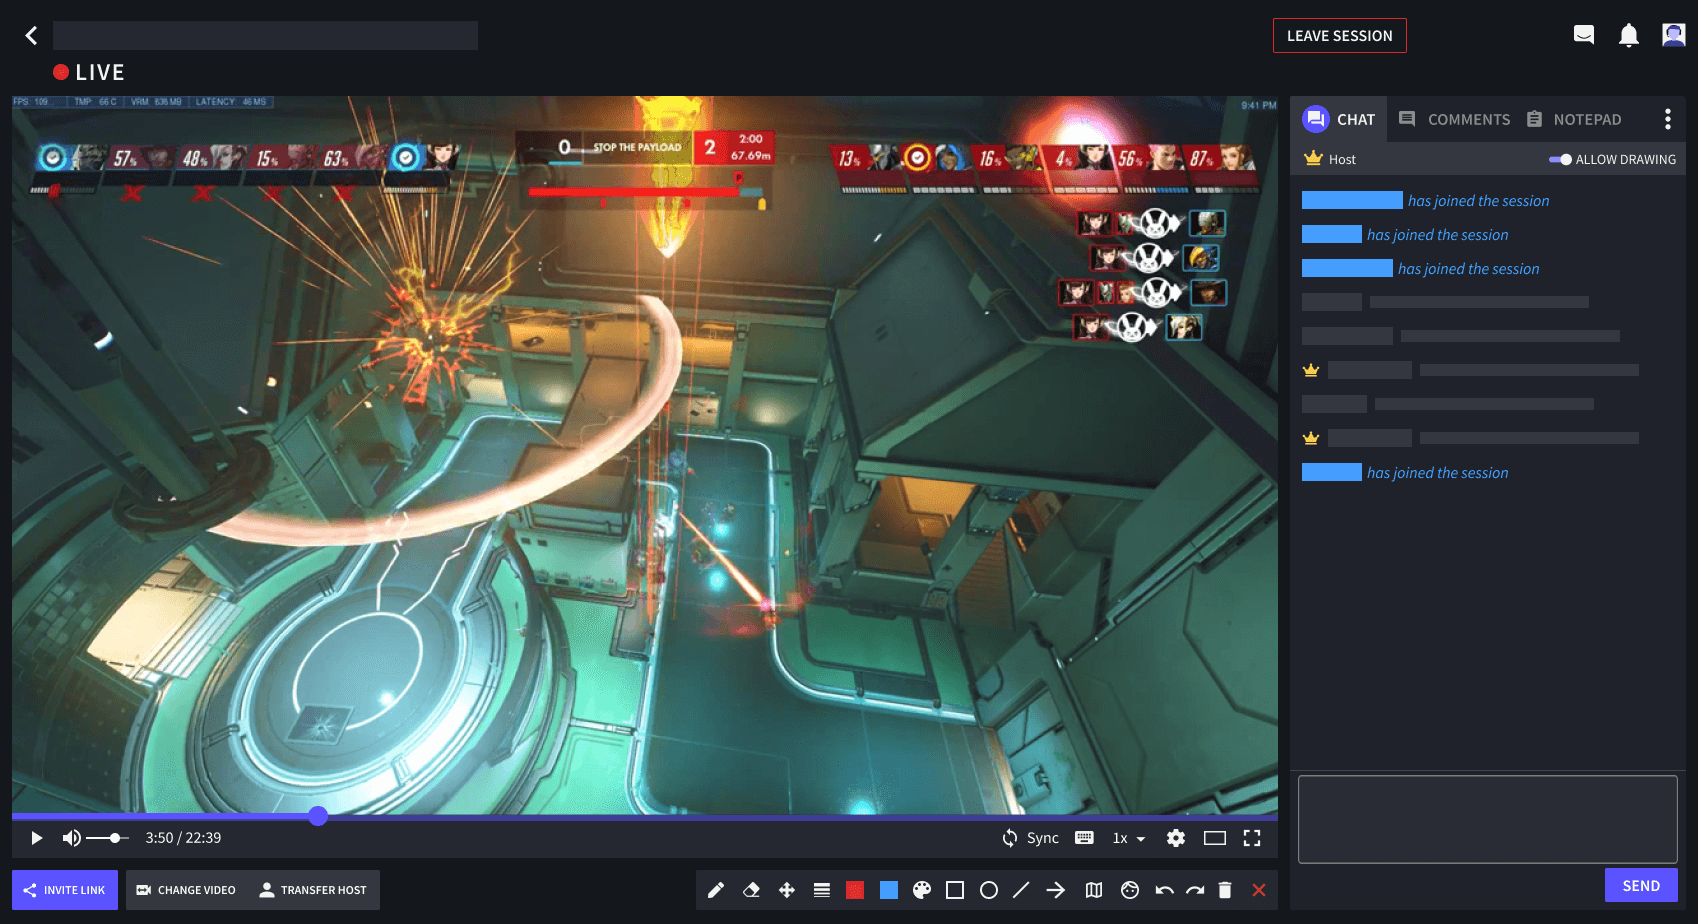1698x924 pixels.
Task: Clear drawings with the trash icon
Action: tap(1226, 889)
